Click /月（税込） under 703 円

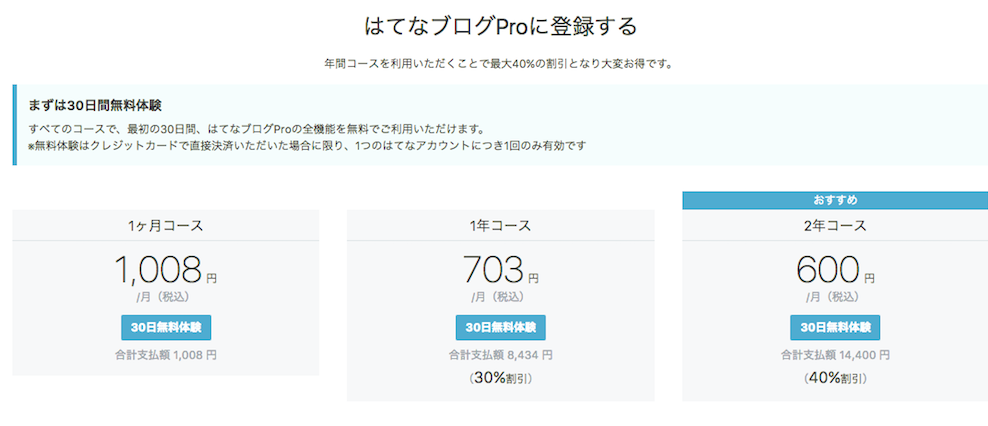pos(498,297)
